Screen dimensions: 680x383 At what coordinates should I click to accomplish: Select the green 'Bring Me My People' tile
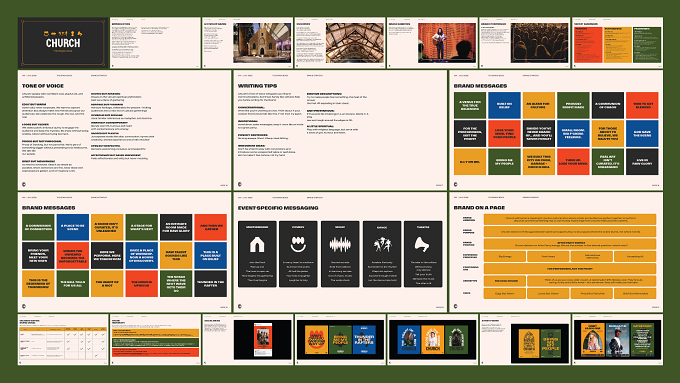[504, 161]
